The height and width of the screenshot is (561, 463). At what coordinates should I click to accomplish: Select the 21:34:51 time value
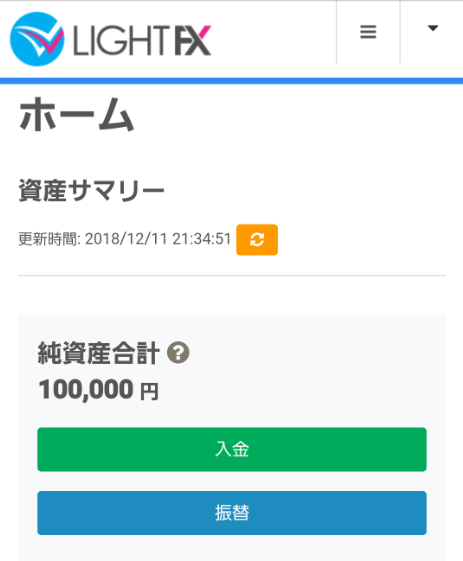click(202, 239)
